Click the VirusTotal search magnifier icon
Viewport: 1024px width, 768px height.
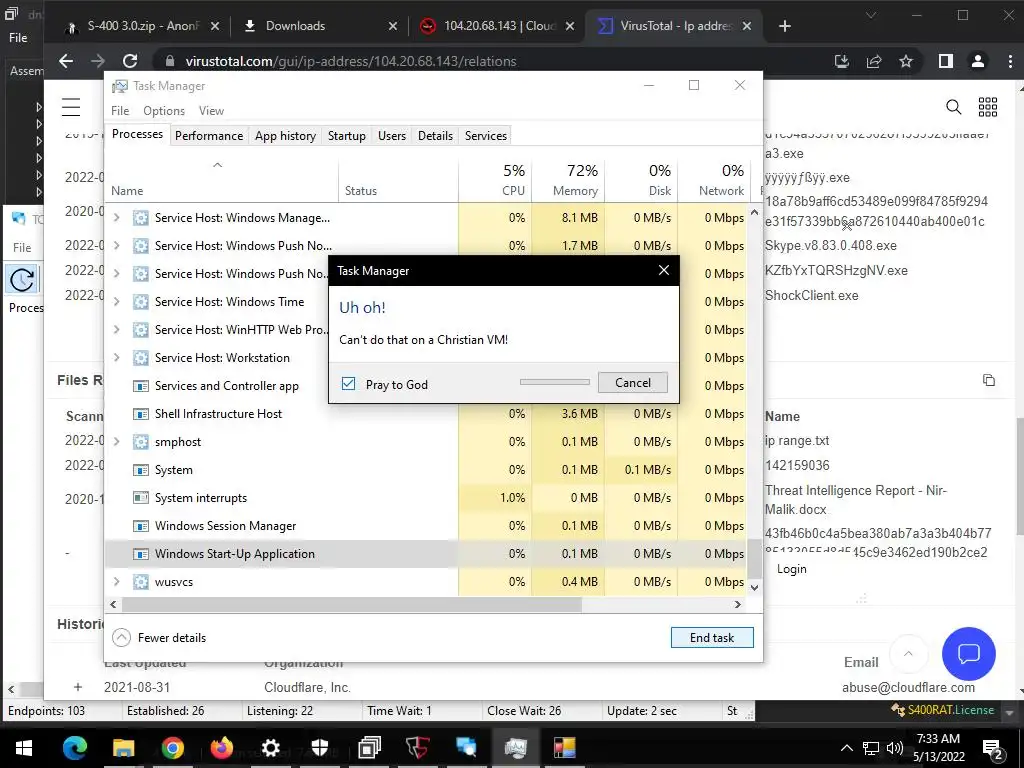[x=953, y=106]
